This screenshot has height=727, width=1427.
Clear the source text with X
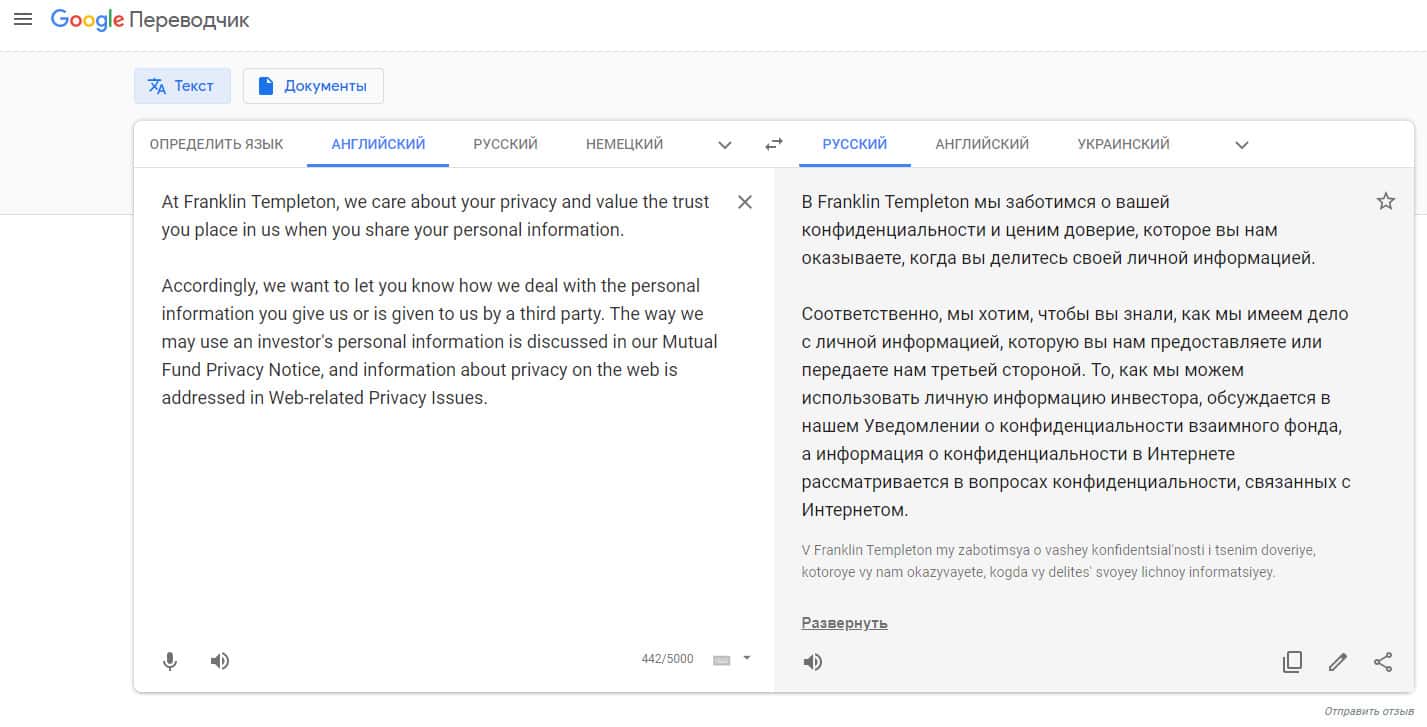745,202
